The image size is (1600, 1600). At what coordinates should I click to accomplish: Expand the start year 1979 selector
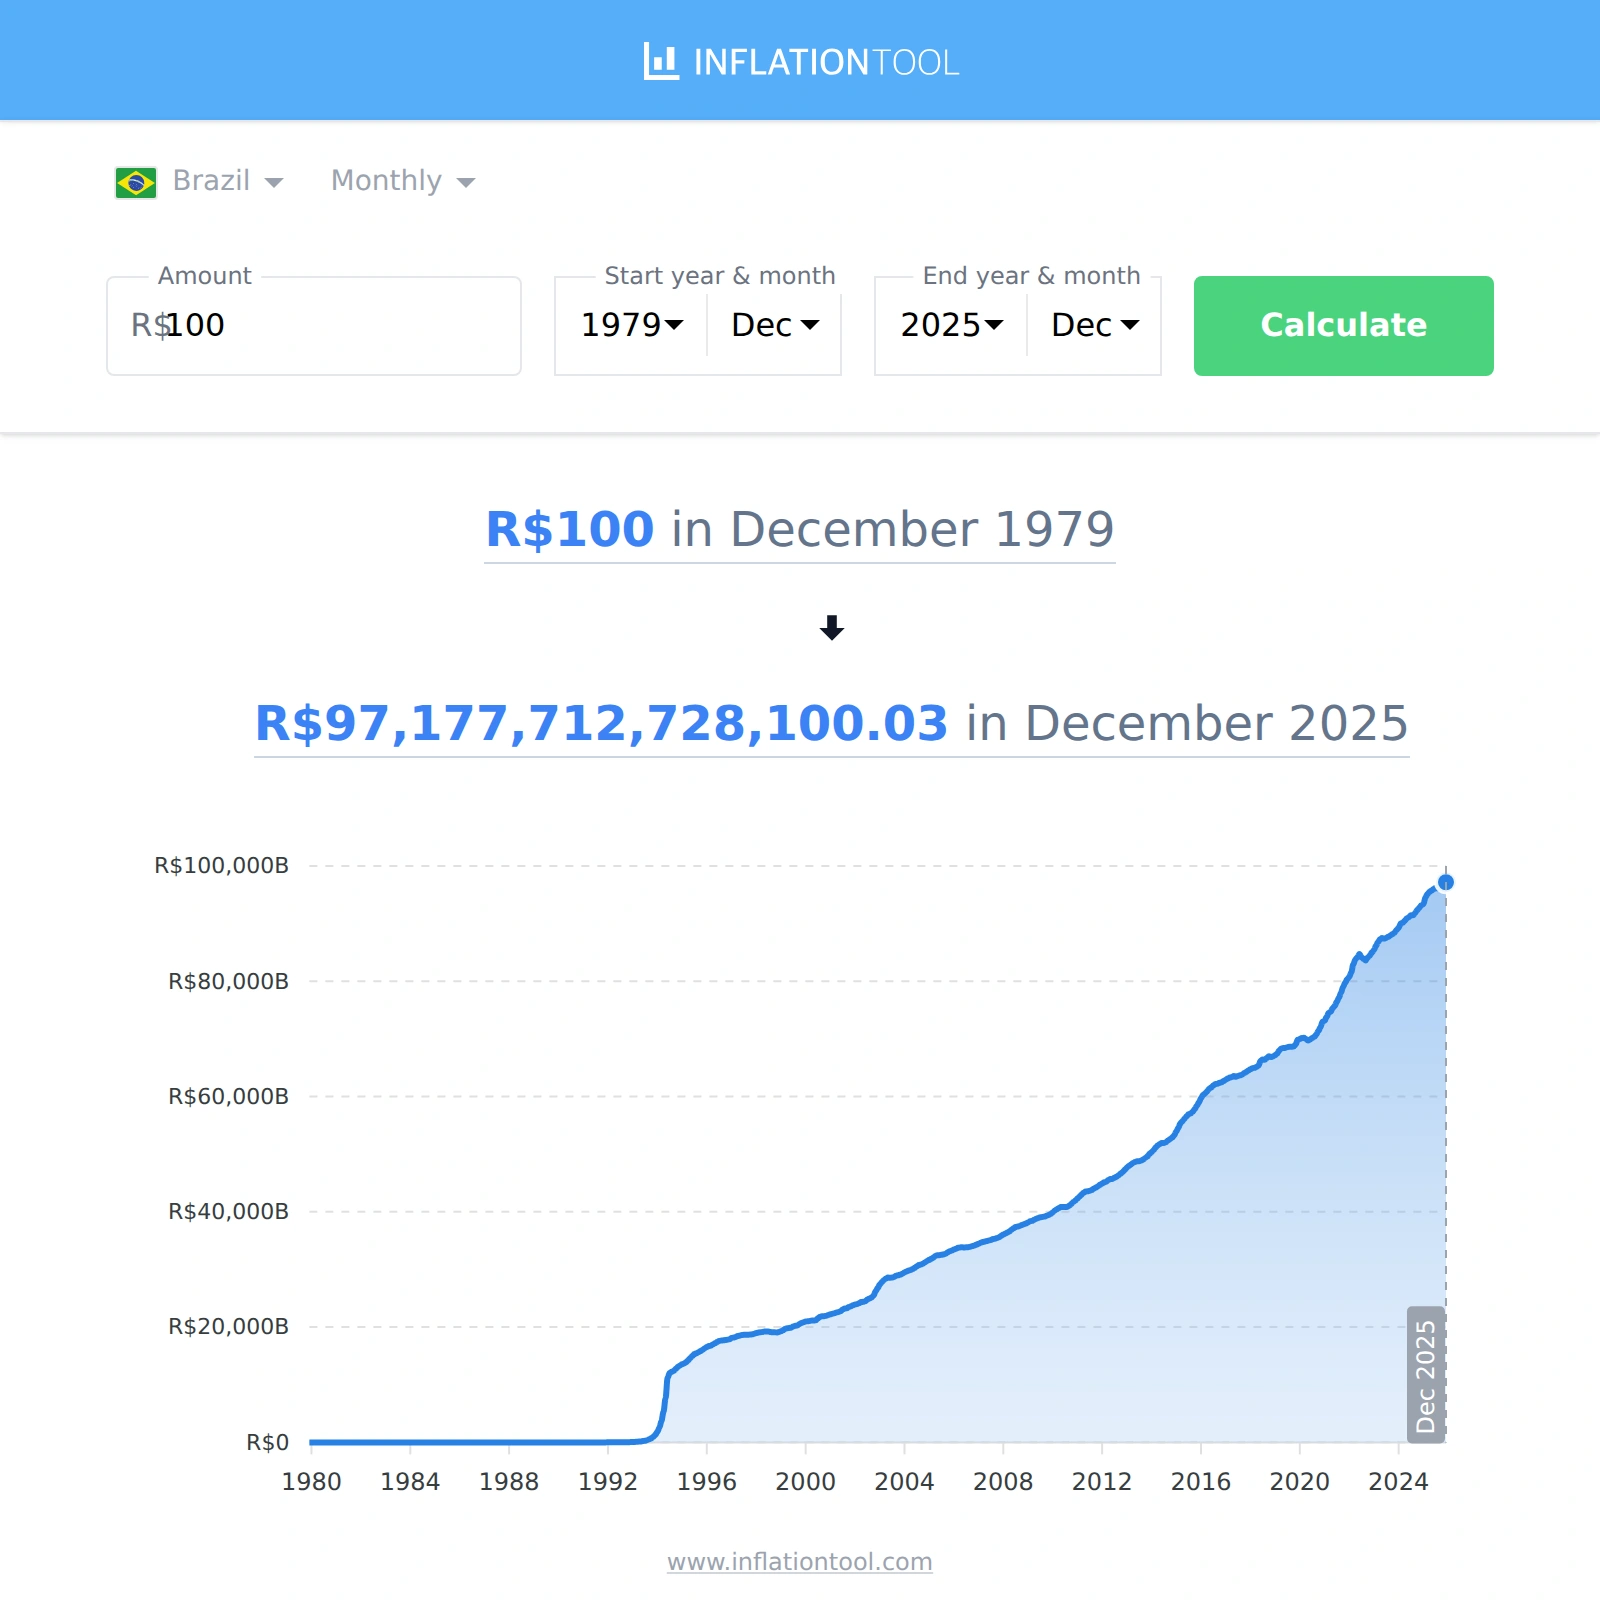[x=632, y=325]
